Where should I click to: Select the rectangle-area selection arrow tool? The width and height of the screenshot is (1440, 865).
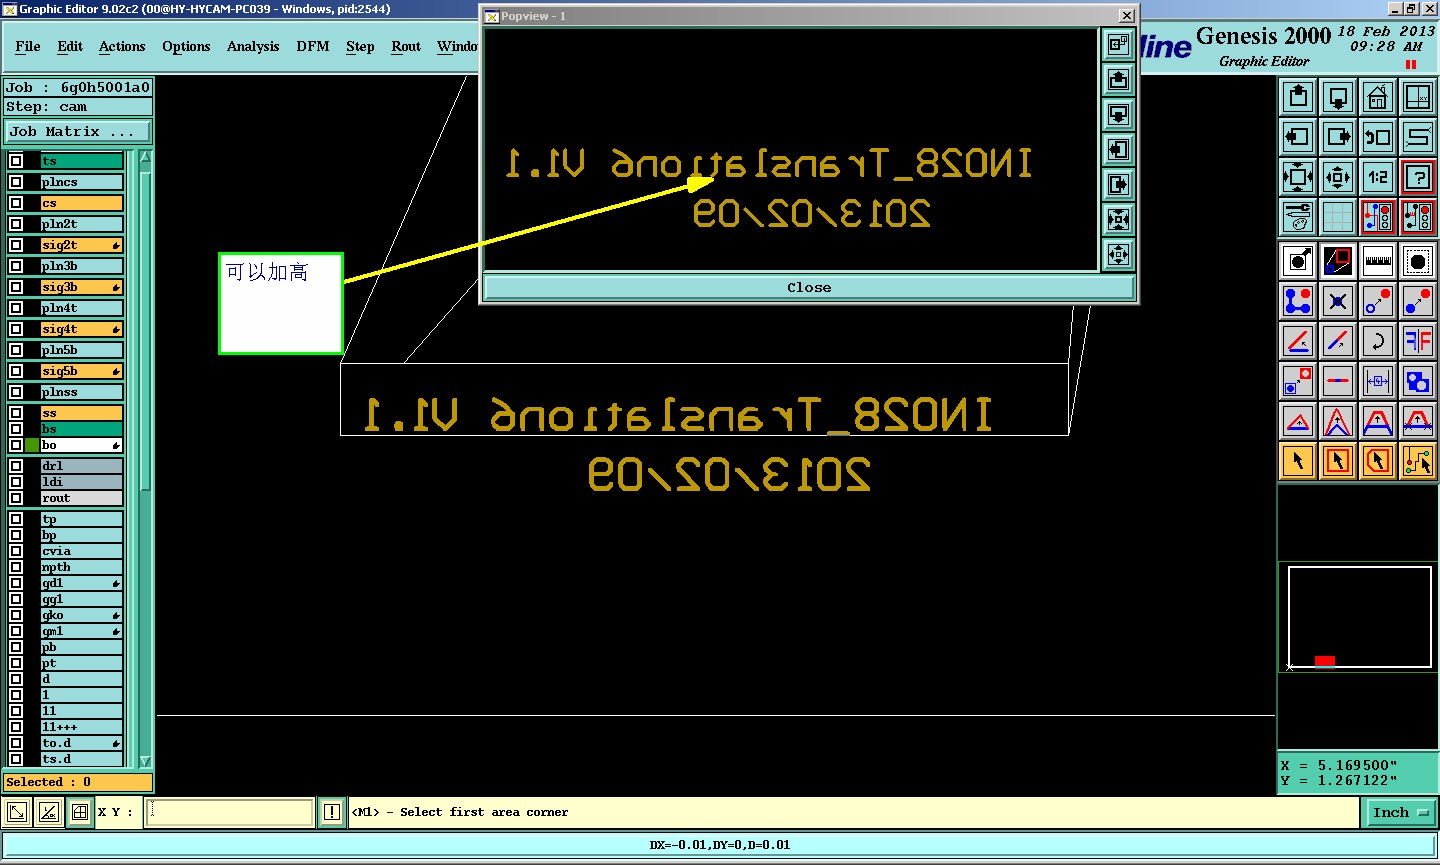[x=1338, y=461]
